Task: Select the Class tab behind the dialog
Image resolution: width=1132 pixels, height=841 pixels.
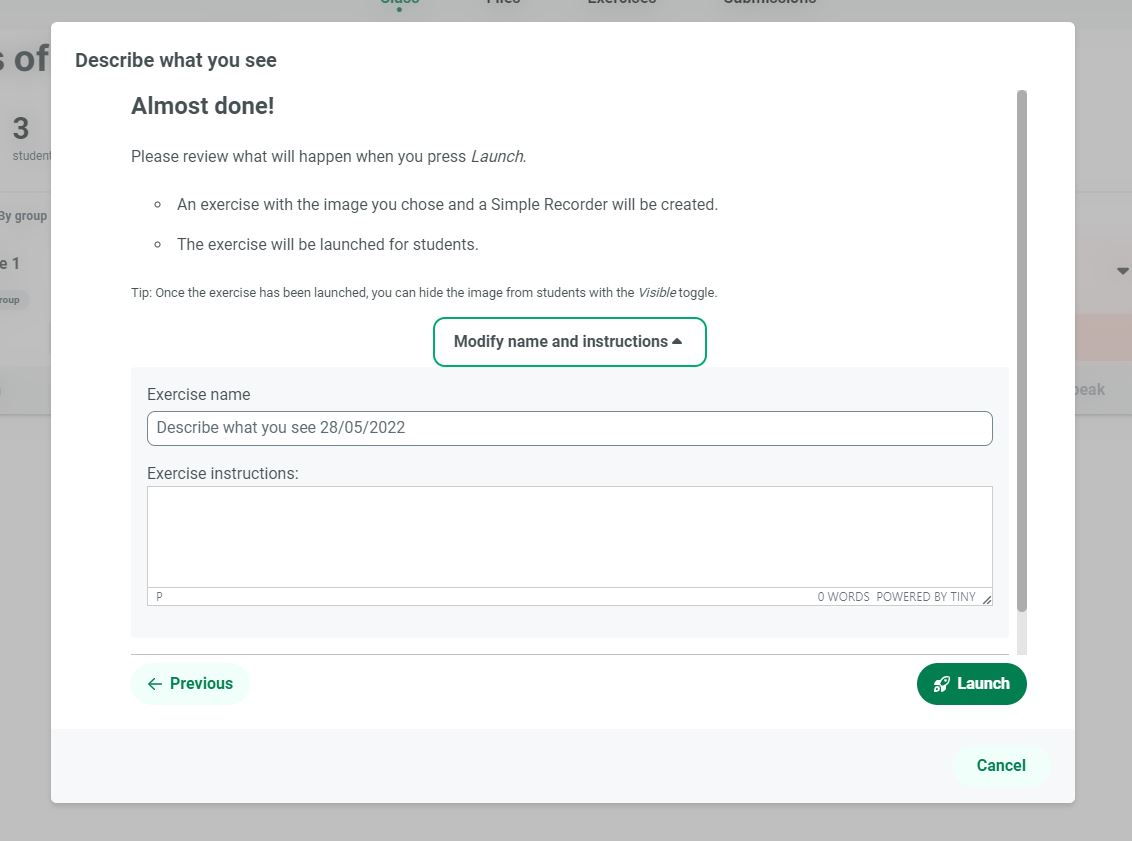Action: tap(399, 3)
